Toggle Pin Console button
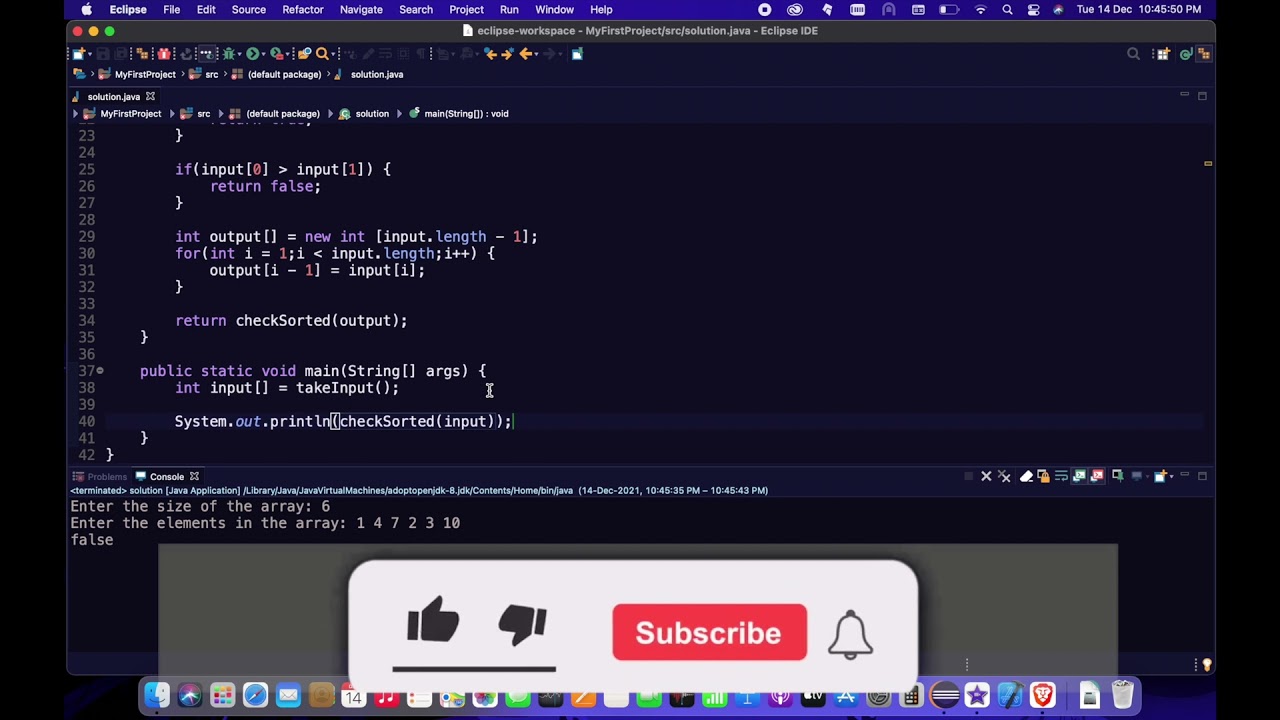The width and height of the screenshot is (1280, 720). click(x=1118, y=476)
